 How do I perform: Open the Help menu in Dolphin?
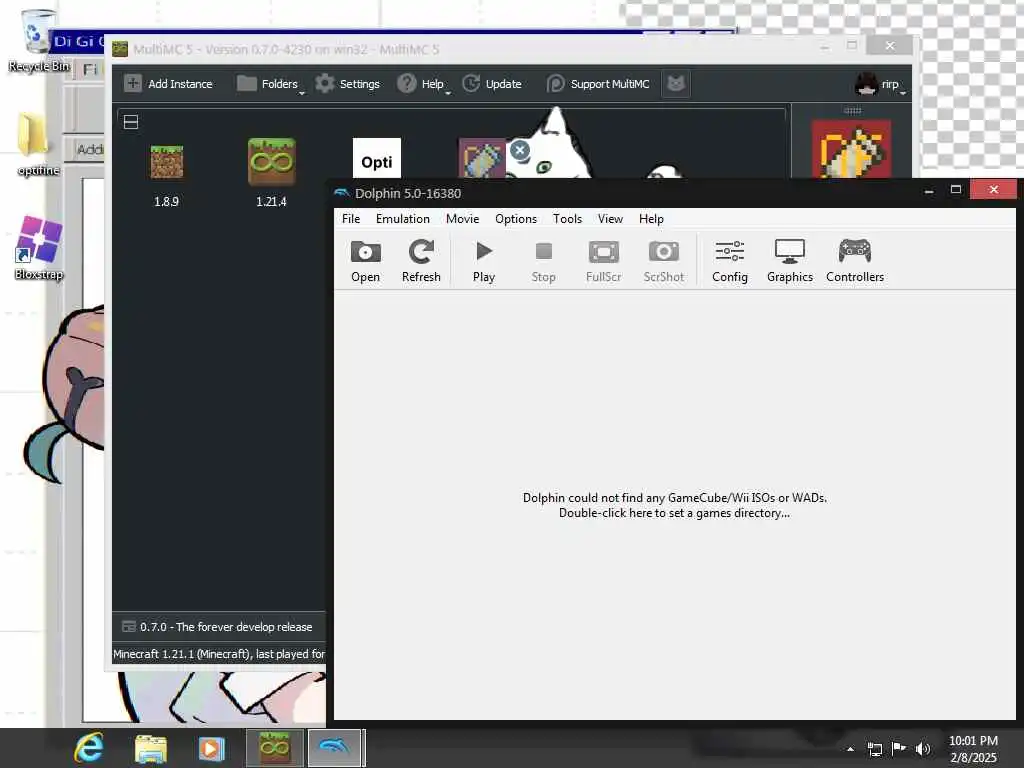(651, 219)
